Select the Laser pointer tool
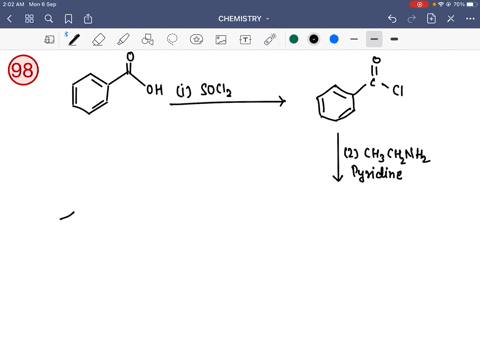Image resolution: width=480 pixels, height=360 pixels. point(270,39)
